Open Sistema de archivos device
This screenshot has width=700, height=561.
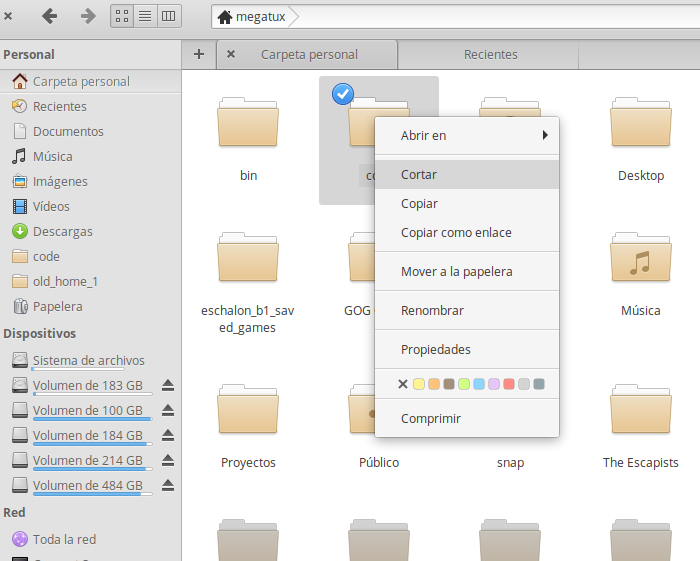tap(91, 360)
